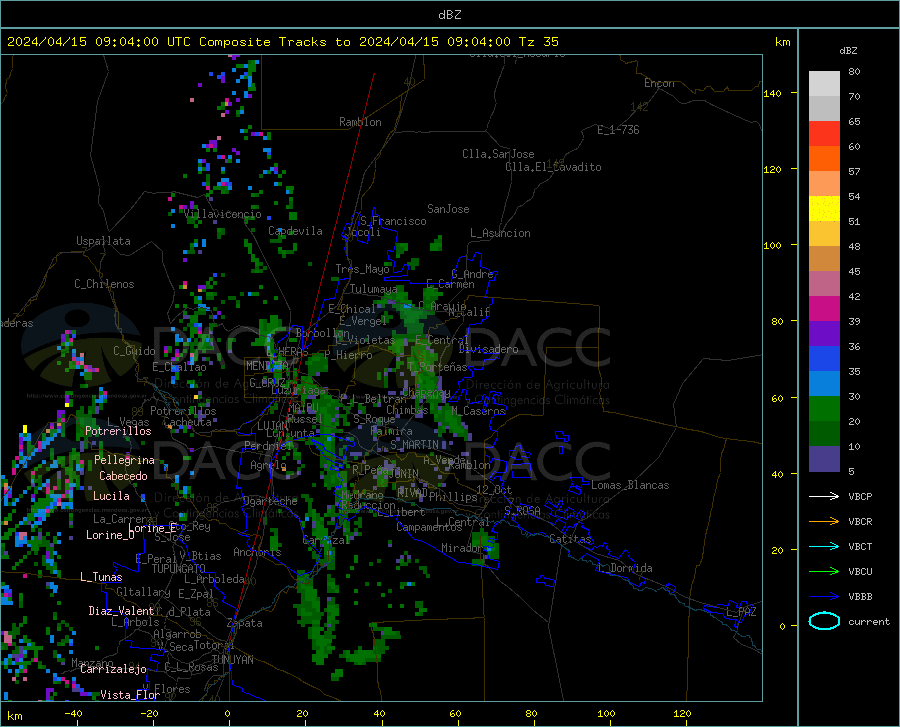Click the TUNUYAN city label
900x727 pixels.
(x=232, y=660)
